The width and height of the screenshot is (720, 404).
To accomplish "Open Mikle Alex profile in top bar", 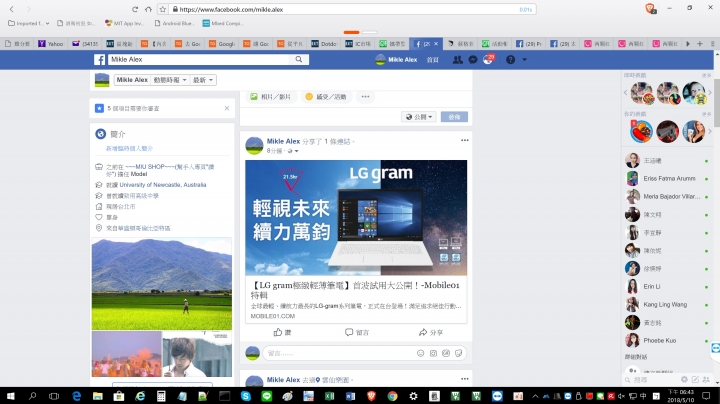I will pos(396,59).
